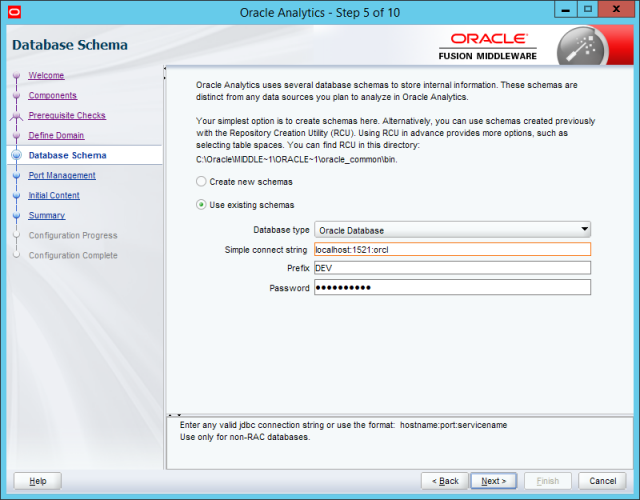Click the 'hostname:port:servicename' format hint

coord(453,425)
